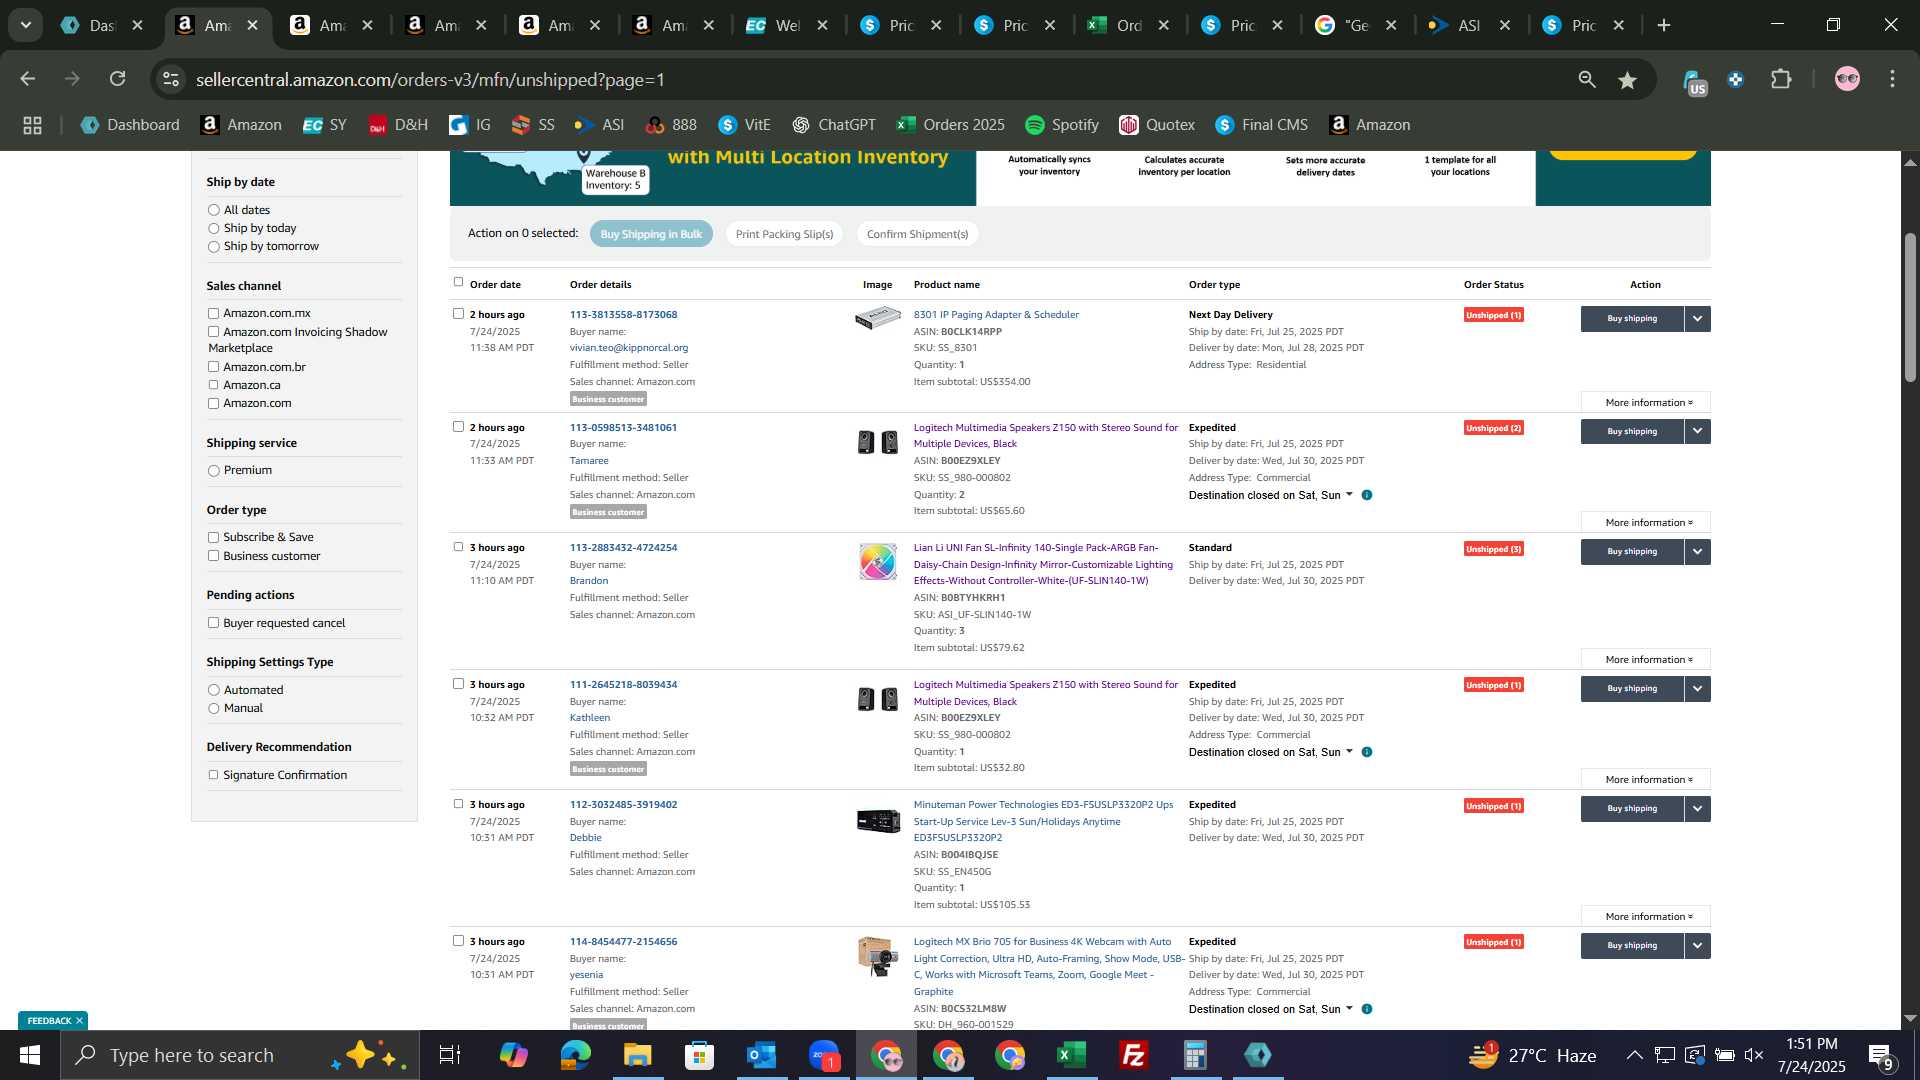
Task: Check Buyer requested cancel filter
Action: tap(213, 623)
